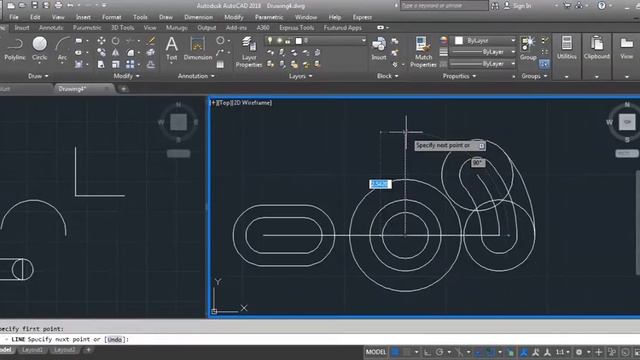Select the Dimension tool

(198, 49)
